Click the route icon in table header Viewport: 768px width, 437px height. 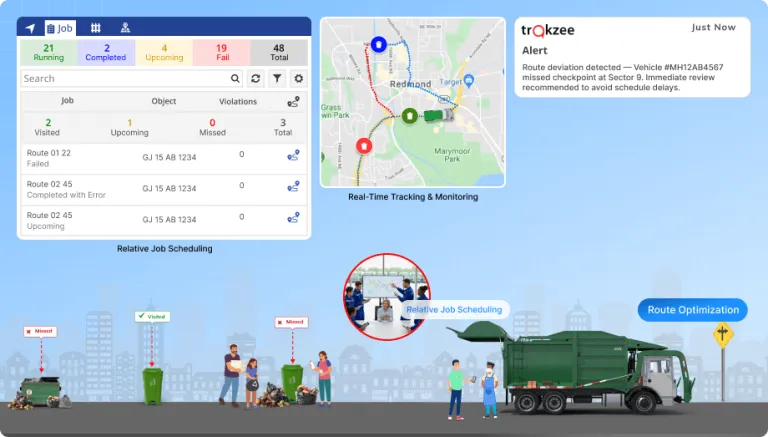pos(293,102)
